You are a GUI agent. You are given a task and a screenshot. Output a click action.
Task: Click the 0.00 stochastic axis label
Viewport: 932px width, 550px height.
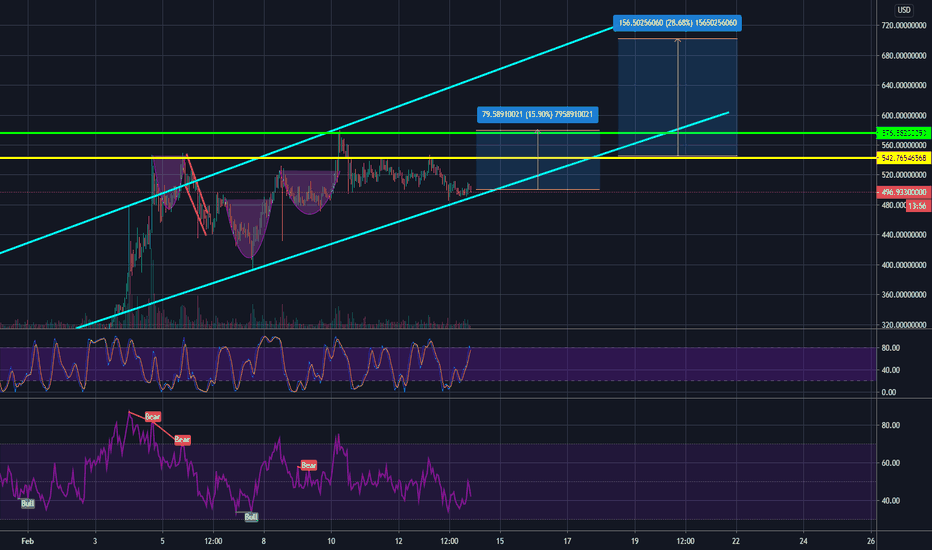[x=889, y=392]
